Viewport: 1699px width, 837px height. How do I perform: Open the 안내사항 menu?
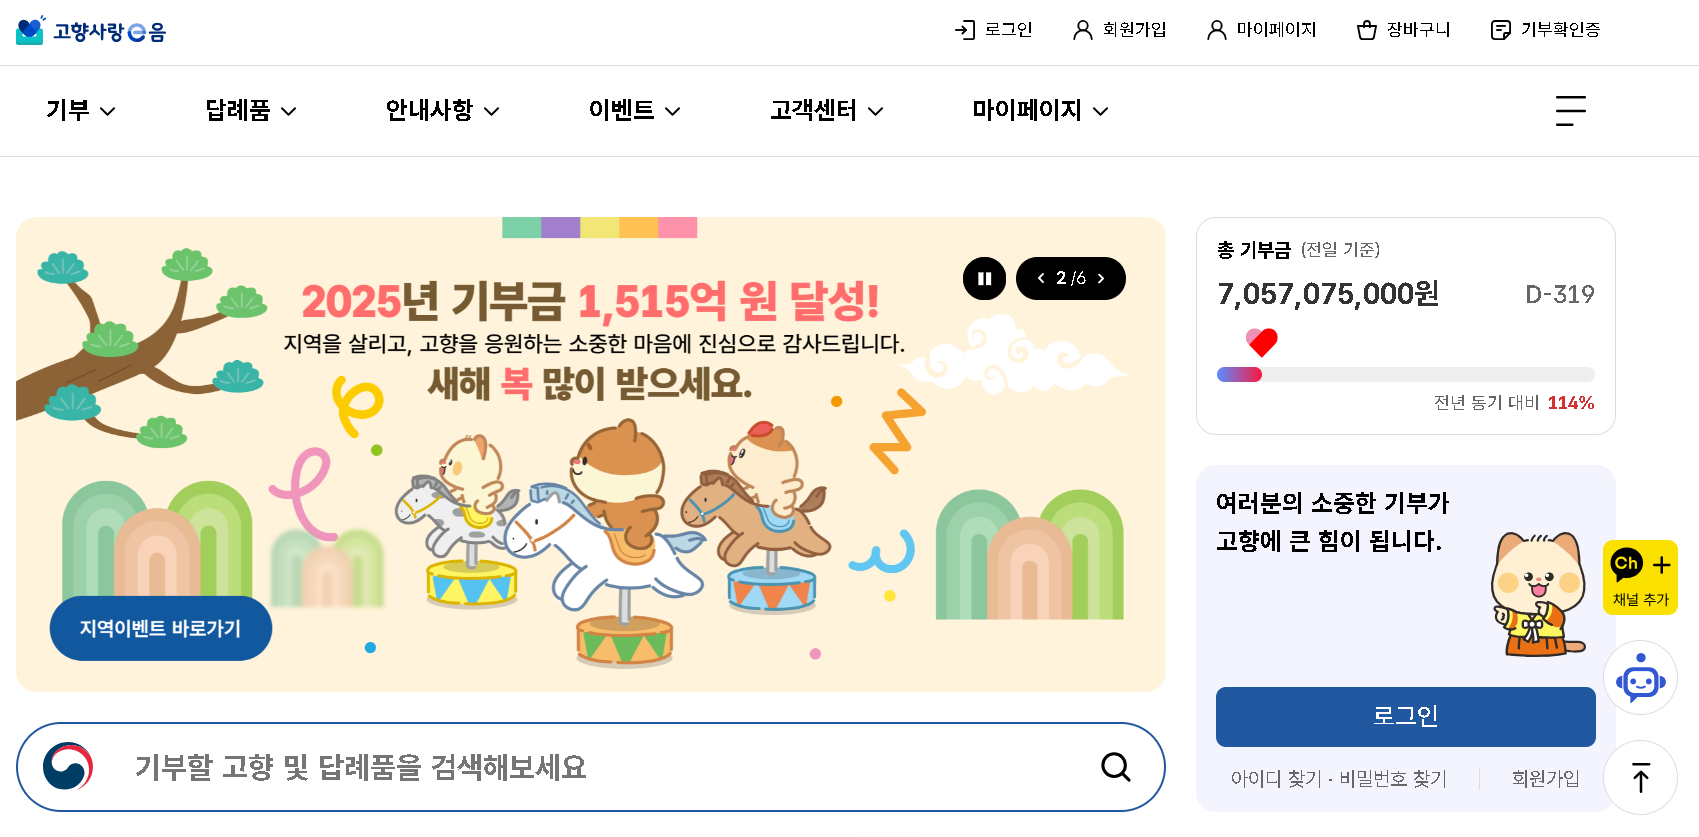[441, 111]
